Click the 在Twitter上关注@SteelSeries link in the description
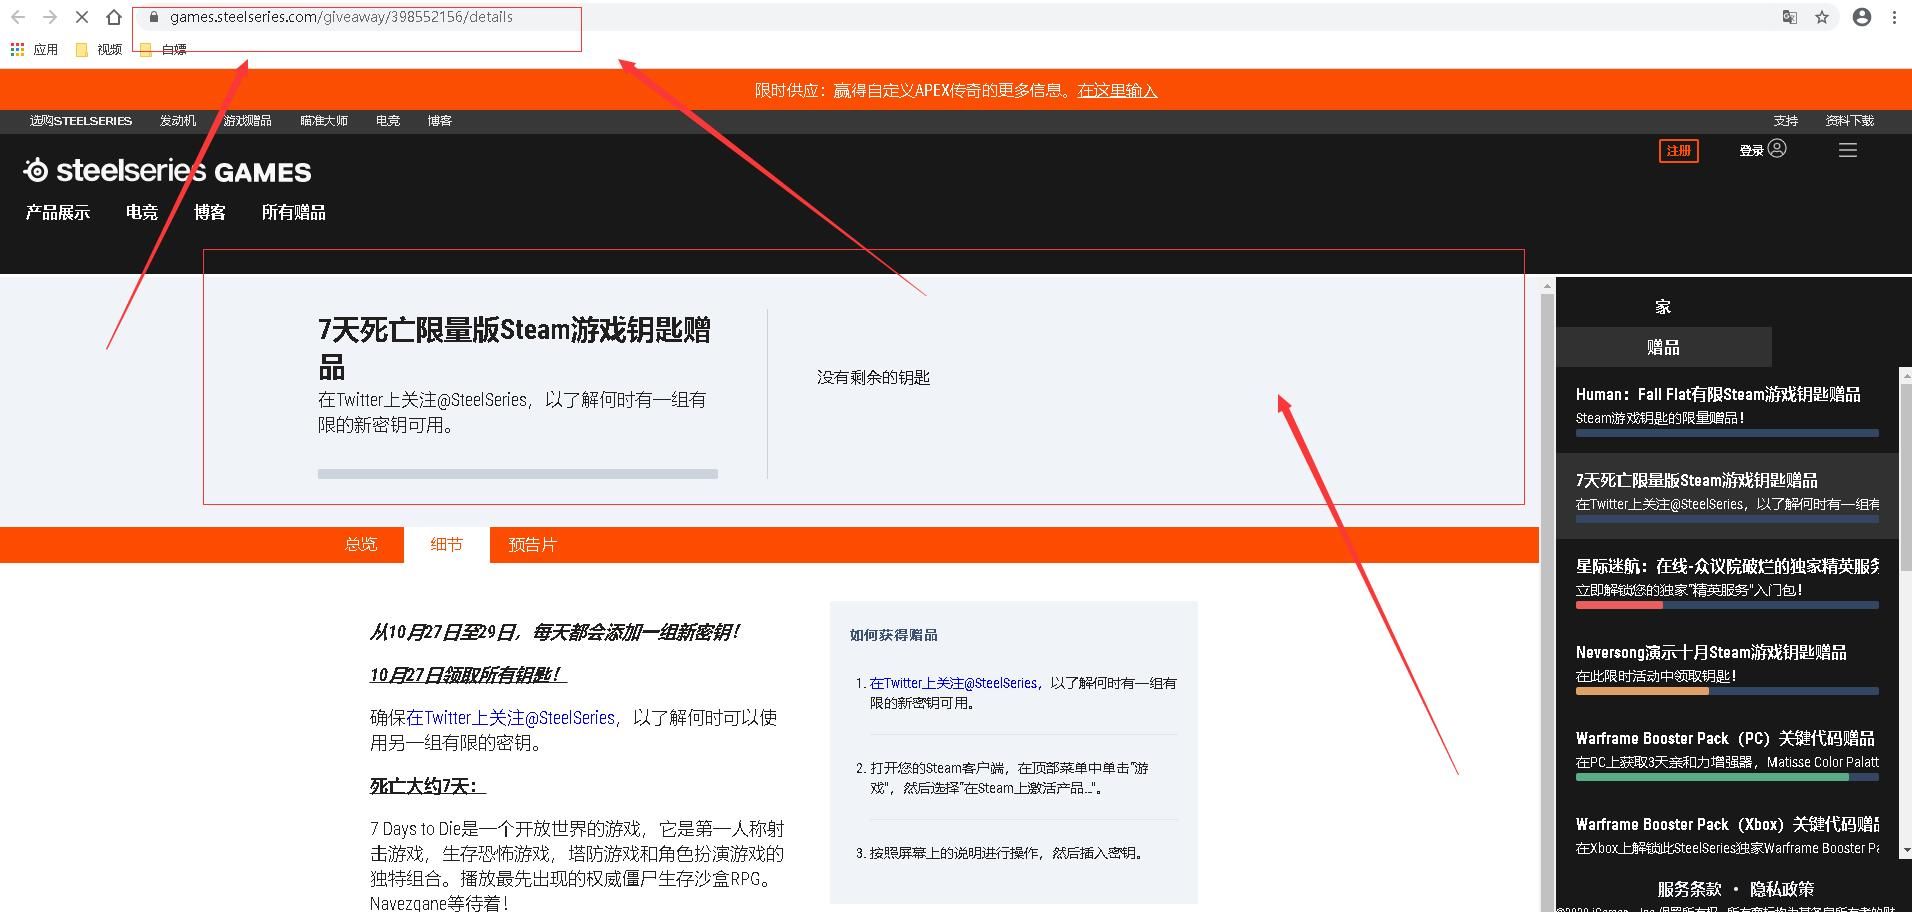The image size is (1912, 912). 510,717
